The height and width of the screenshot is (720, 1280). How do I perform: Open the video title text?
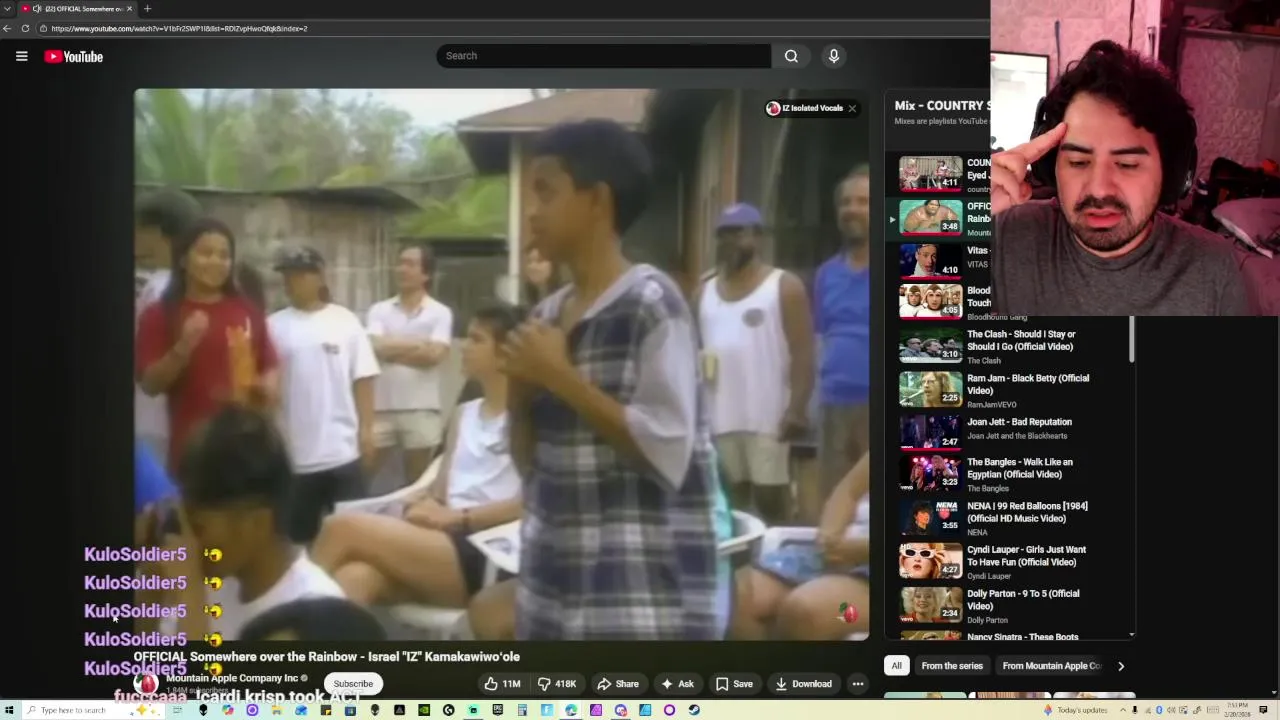327,657
